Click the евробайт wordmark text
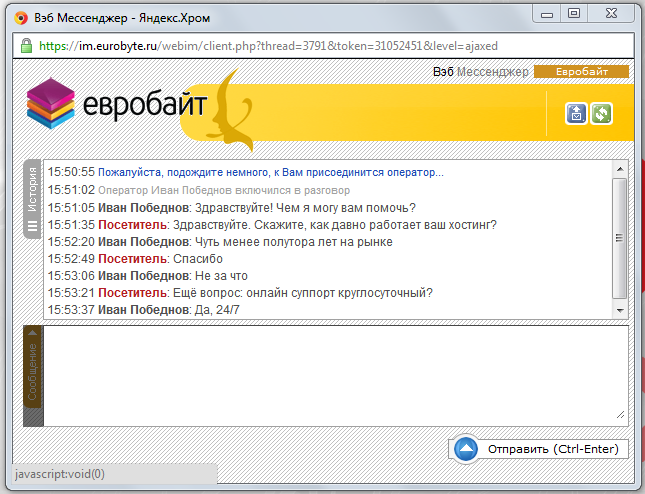This screenshot has width=645, height=494. pyautogui.click(x=145, y=104)
